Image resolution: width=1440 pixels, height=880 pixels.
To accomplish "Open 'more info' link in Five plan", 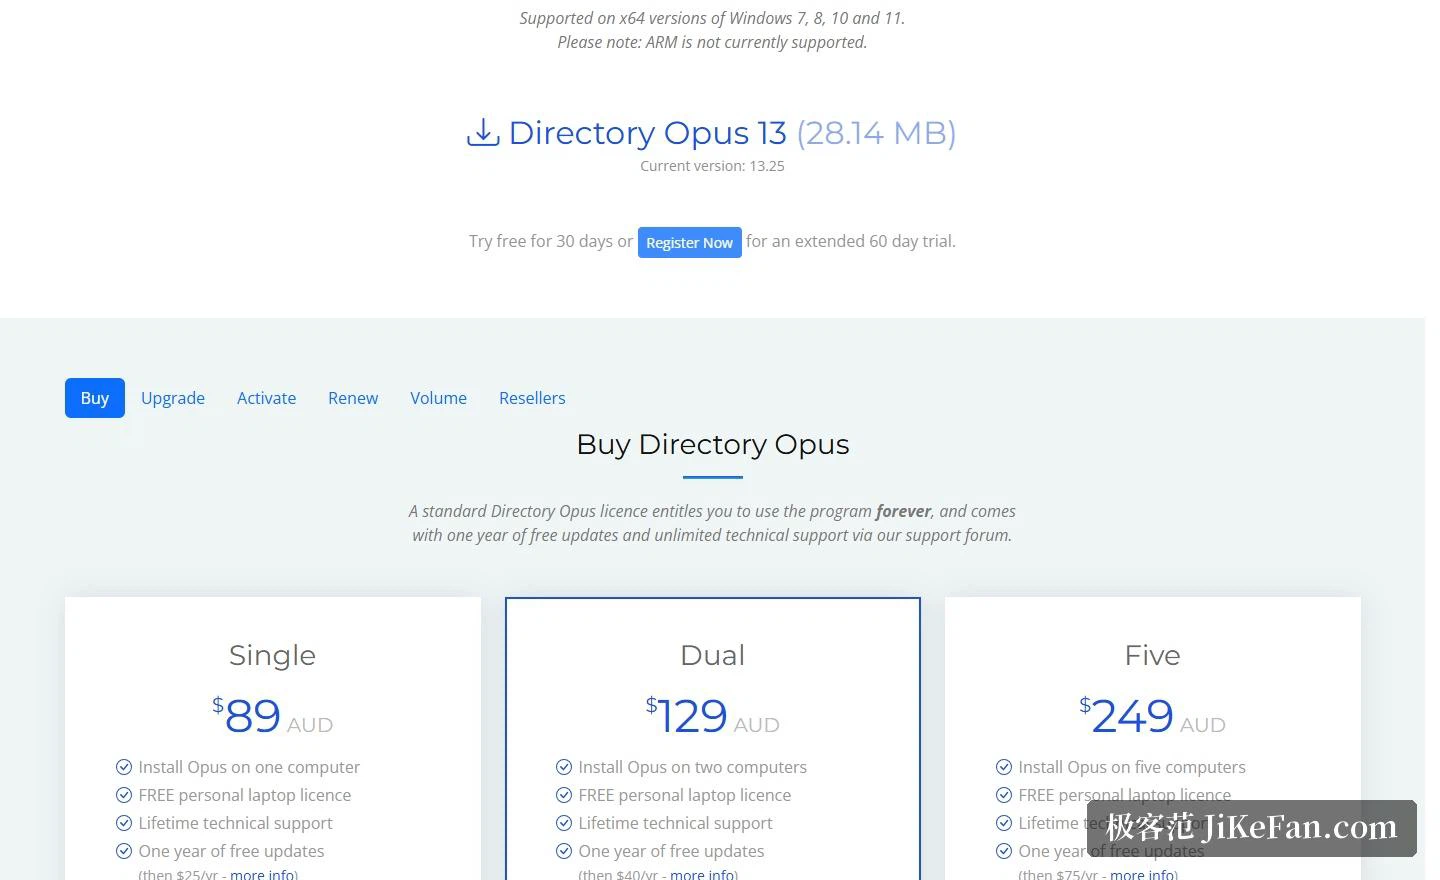I will [x=1142, y=874].
